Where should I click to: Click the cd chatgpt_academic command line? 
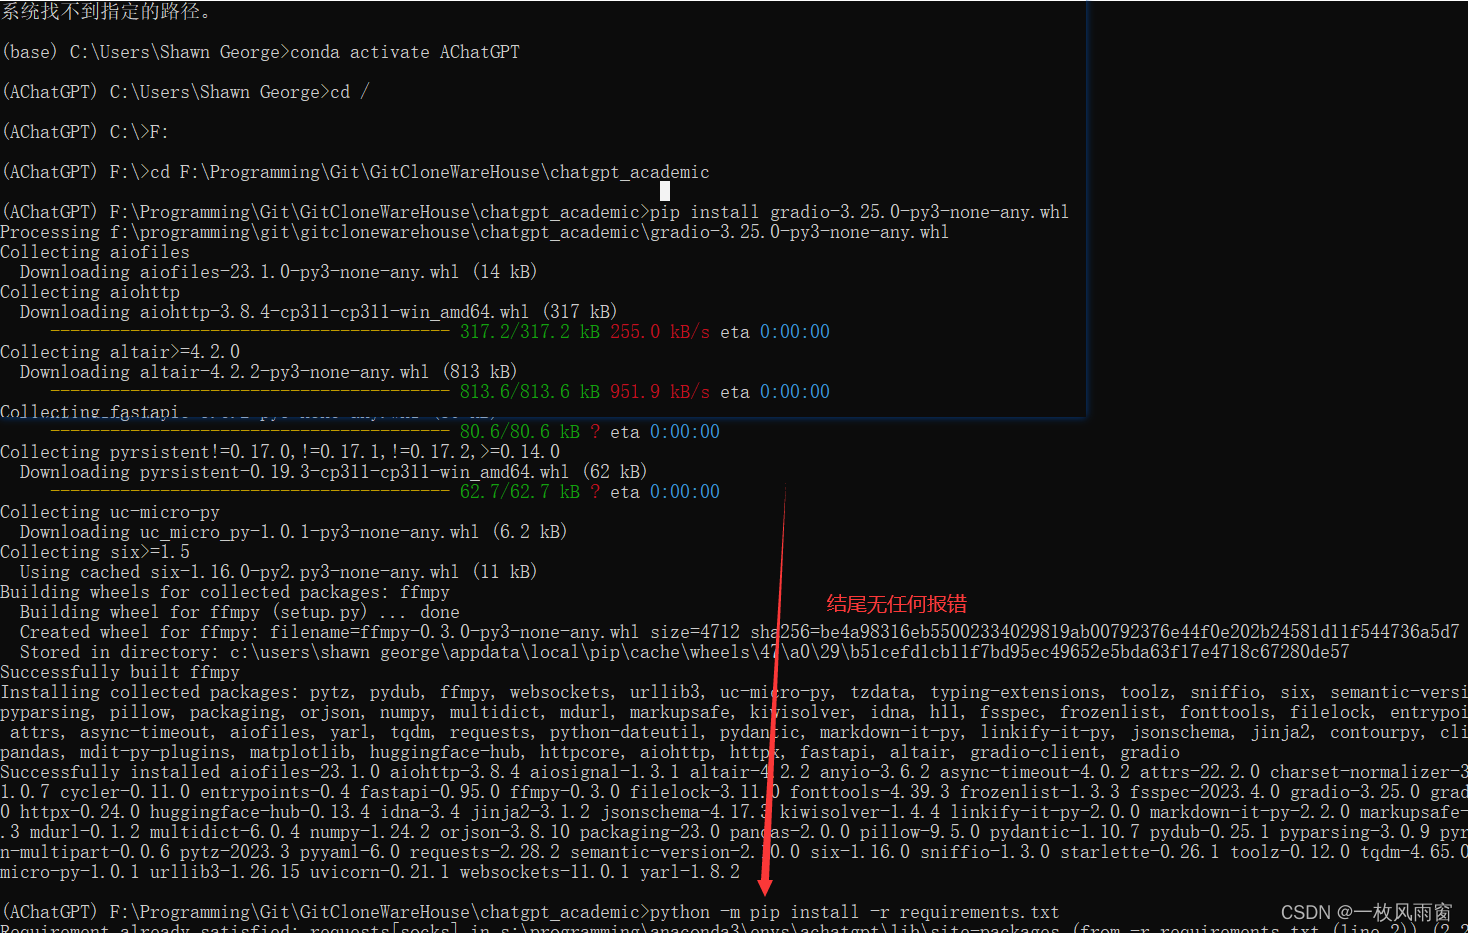click(356, 172)
